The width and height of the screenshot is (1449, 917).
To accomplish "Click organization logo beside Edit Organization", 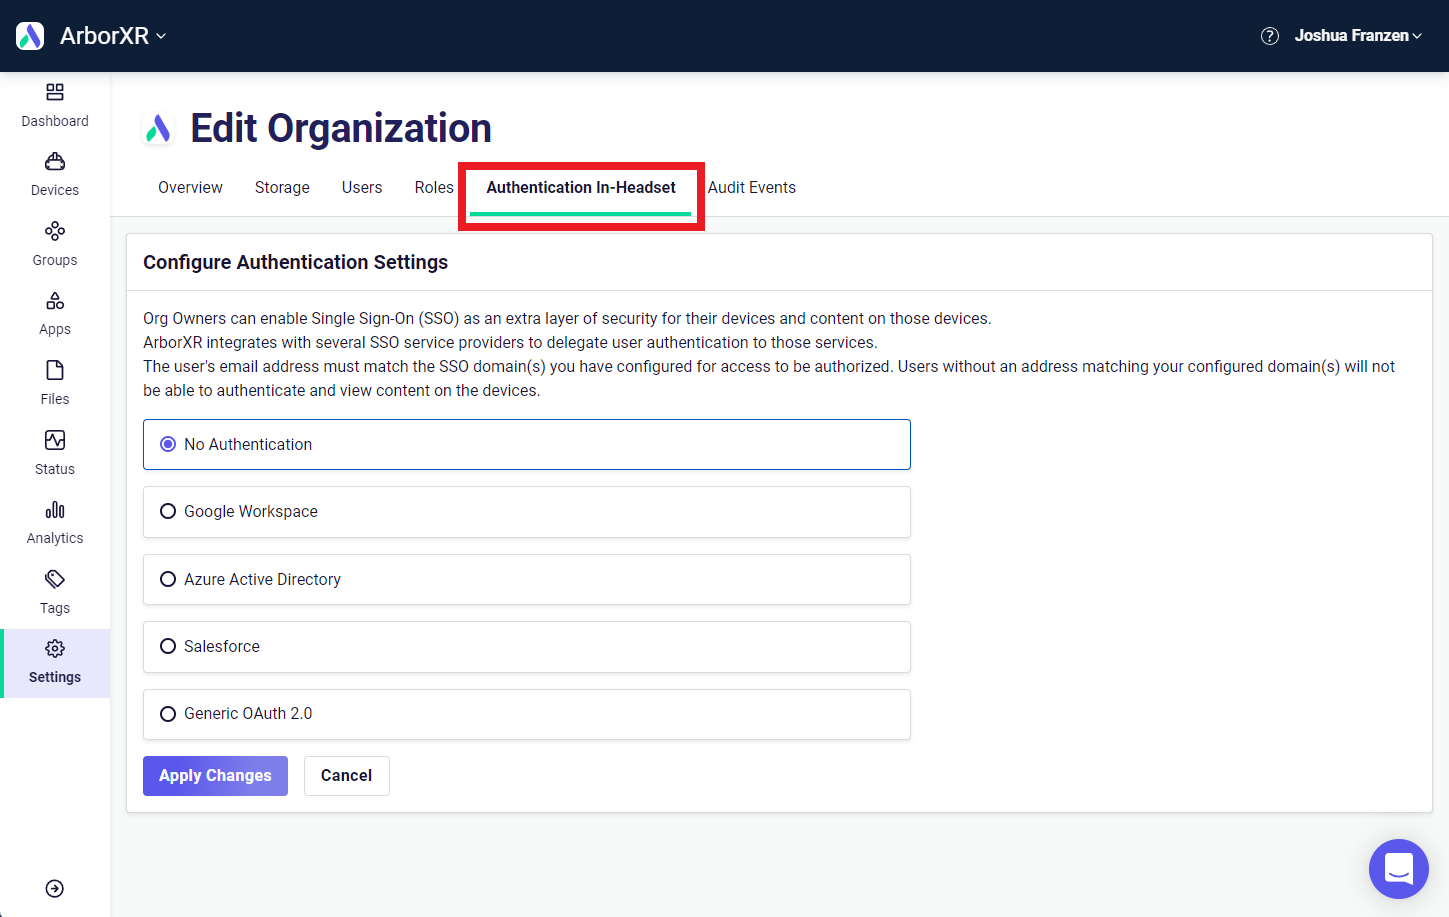I will [158, 129].
